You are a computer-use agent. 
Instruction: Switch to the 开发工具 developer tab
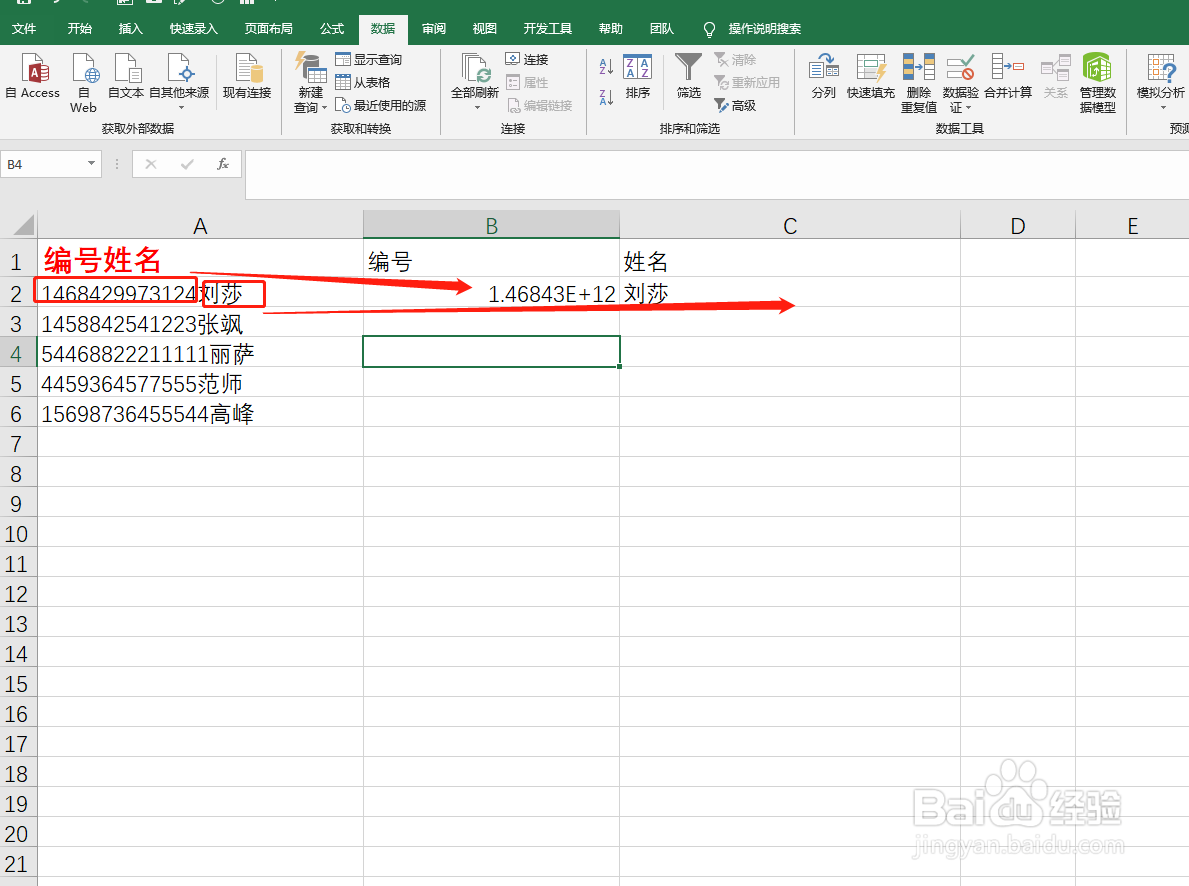(547, 29)
